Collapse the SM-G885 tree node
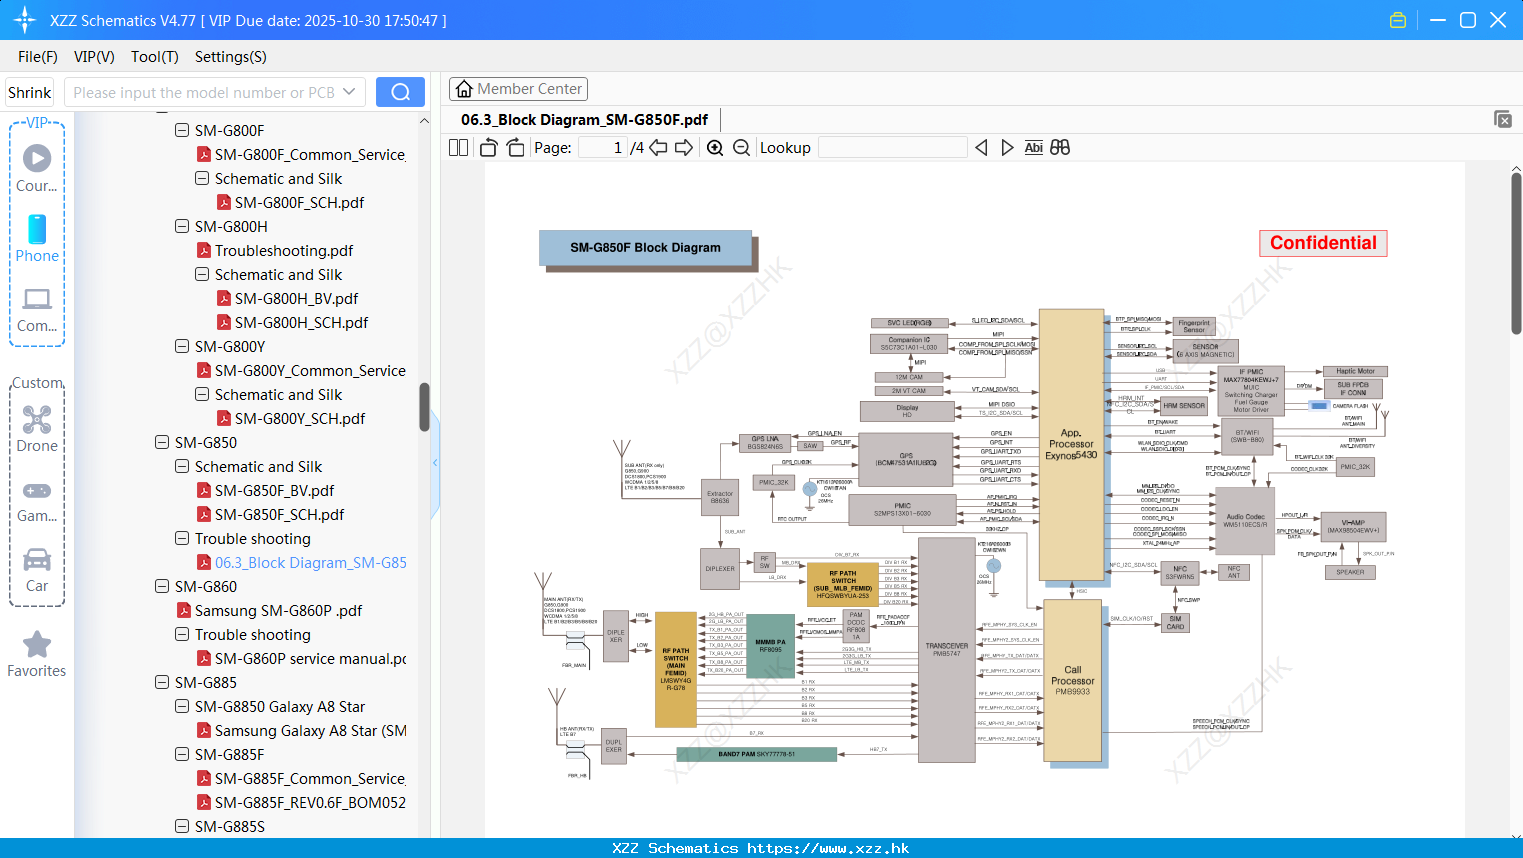This screenshot has height=858, width=1523. (162, 682)
